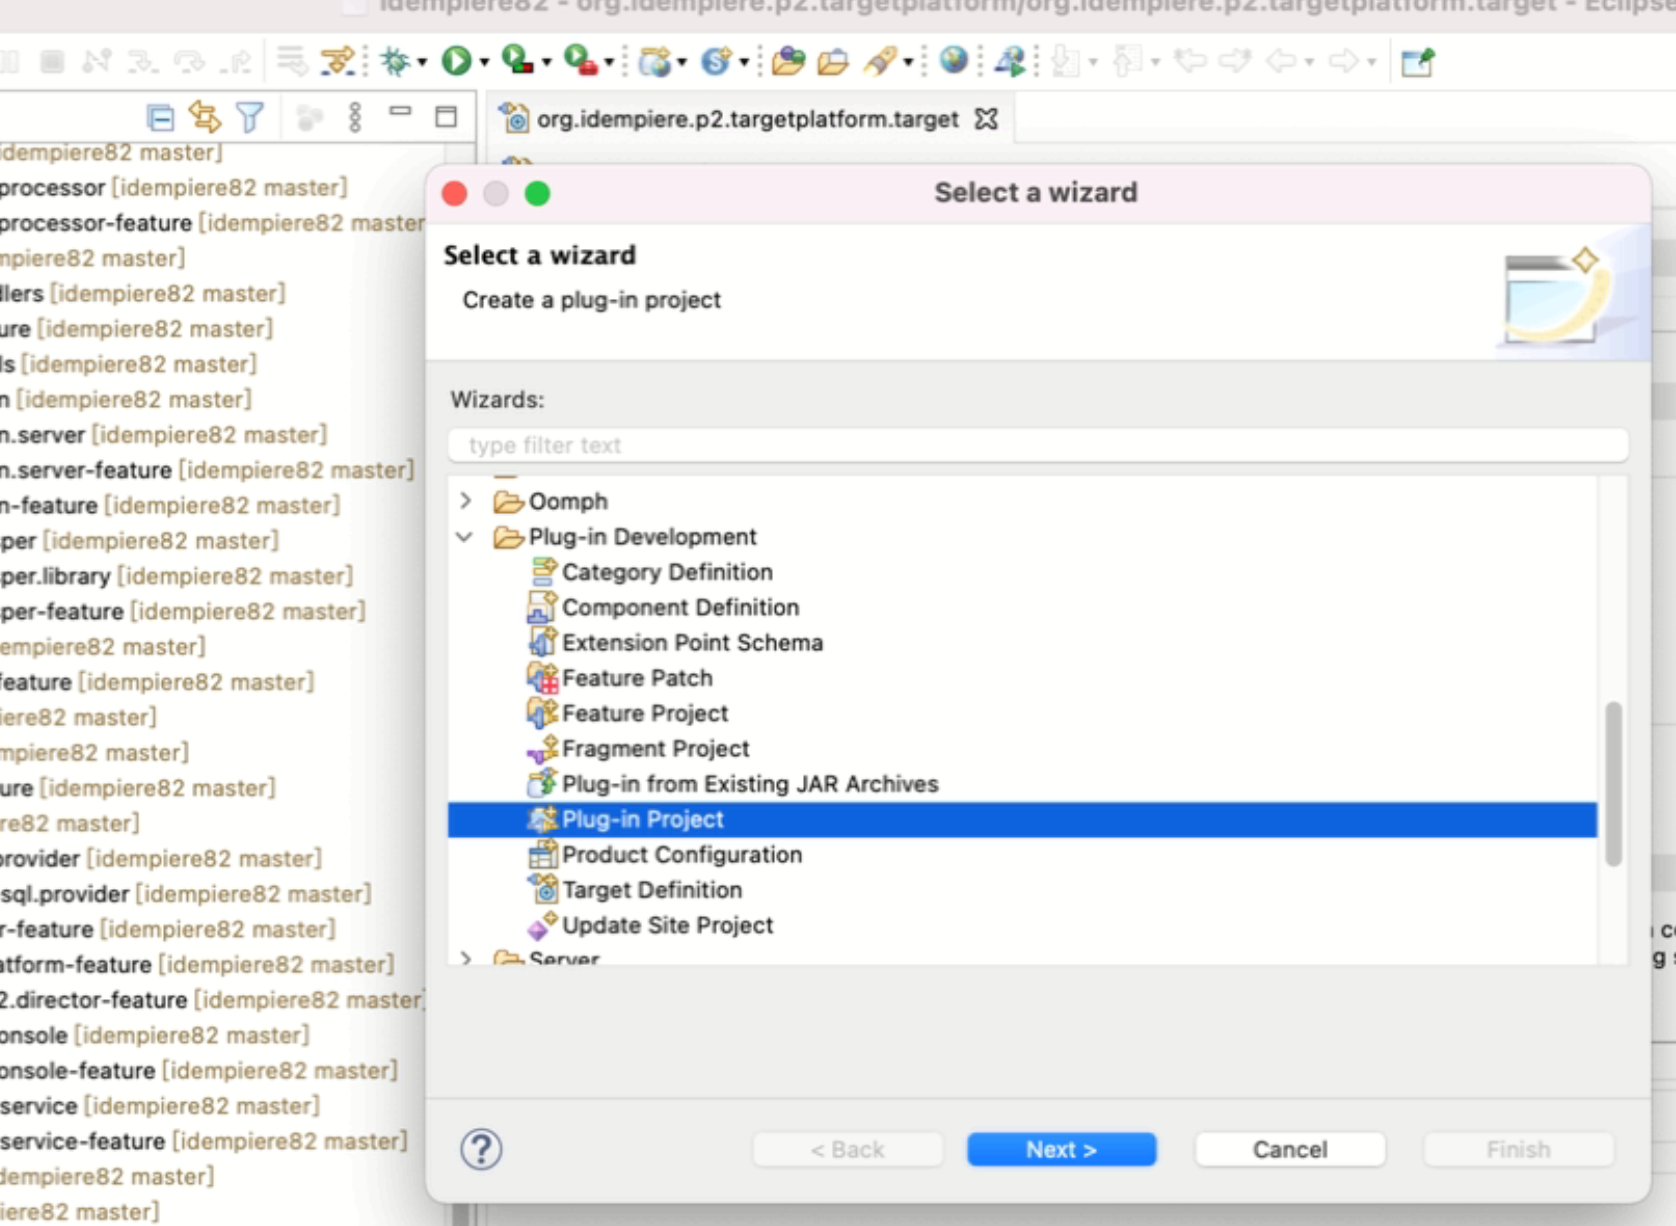
Task: Click the Run External Tools icon
Action: click(580, 61)
